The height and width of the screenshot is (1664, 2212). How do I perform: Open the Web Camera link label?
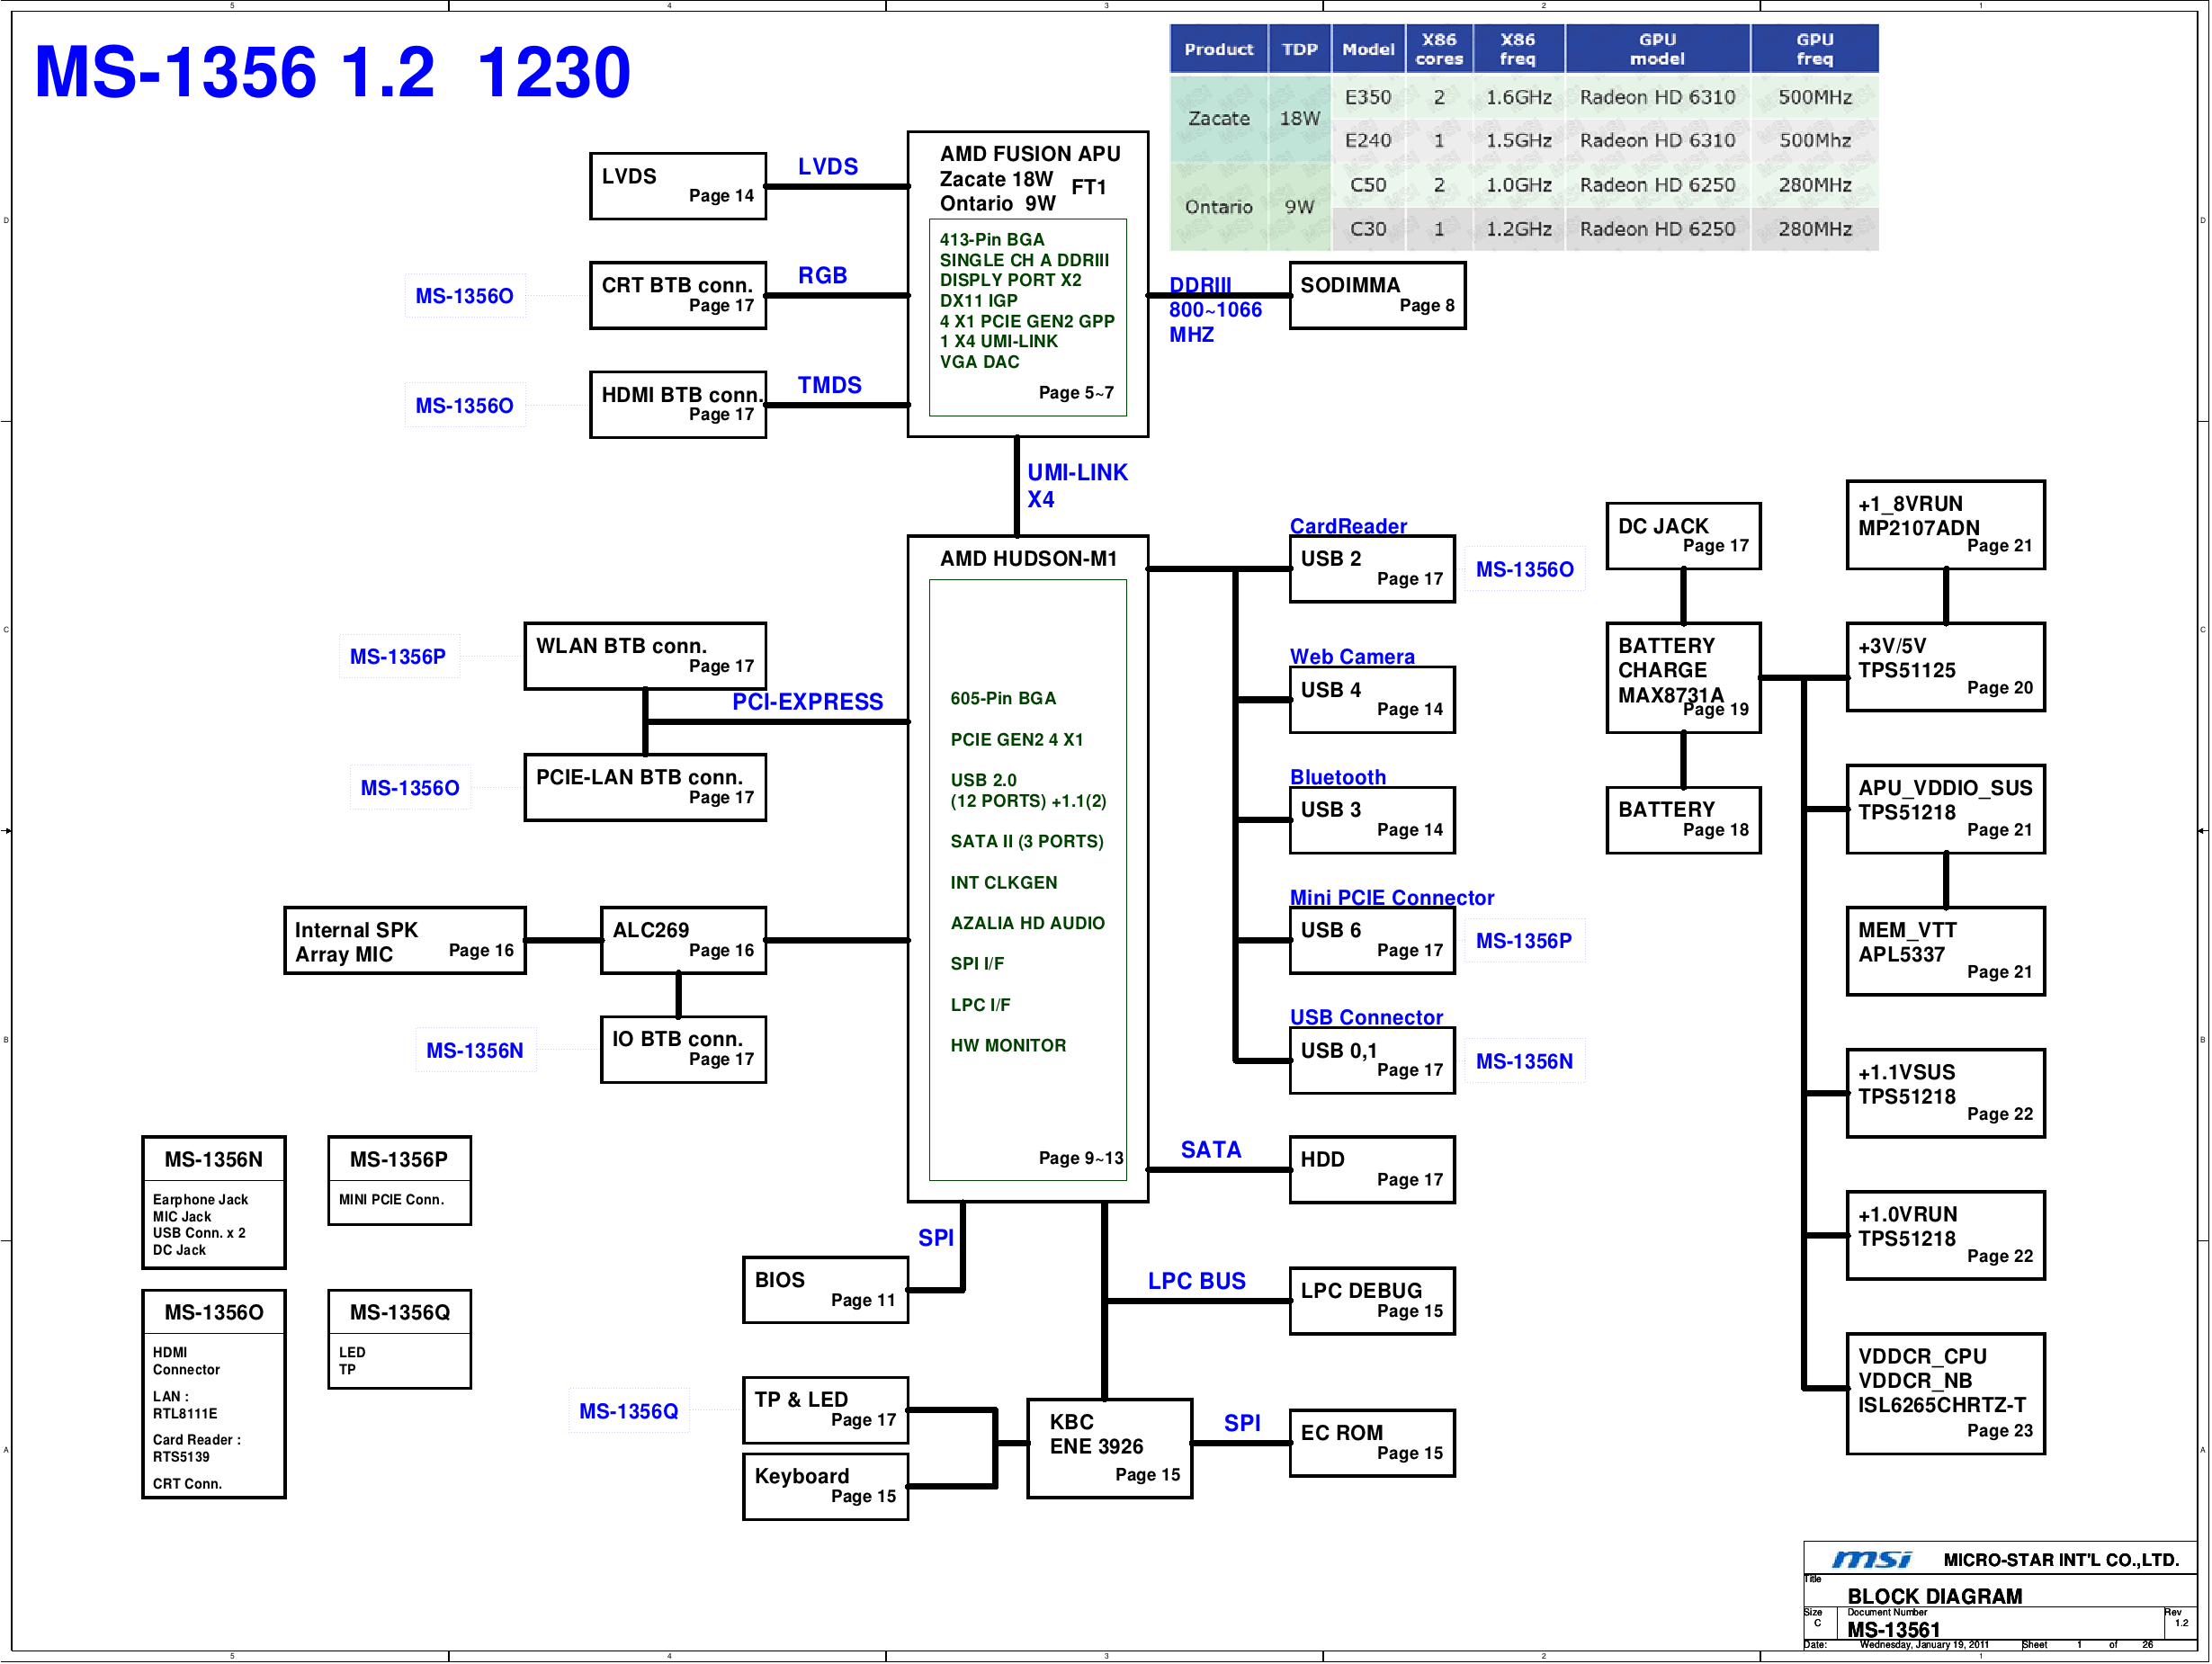tap(1351, 657)
